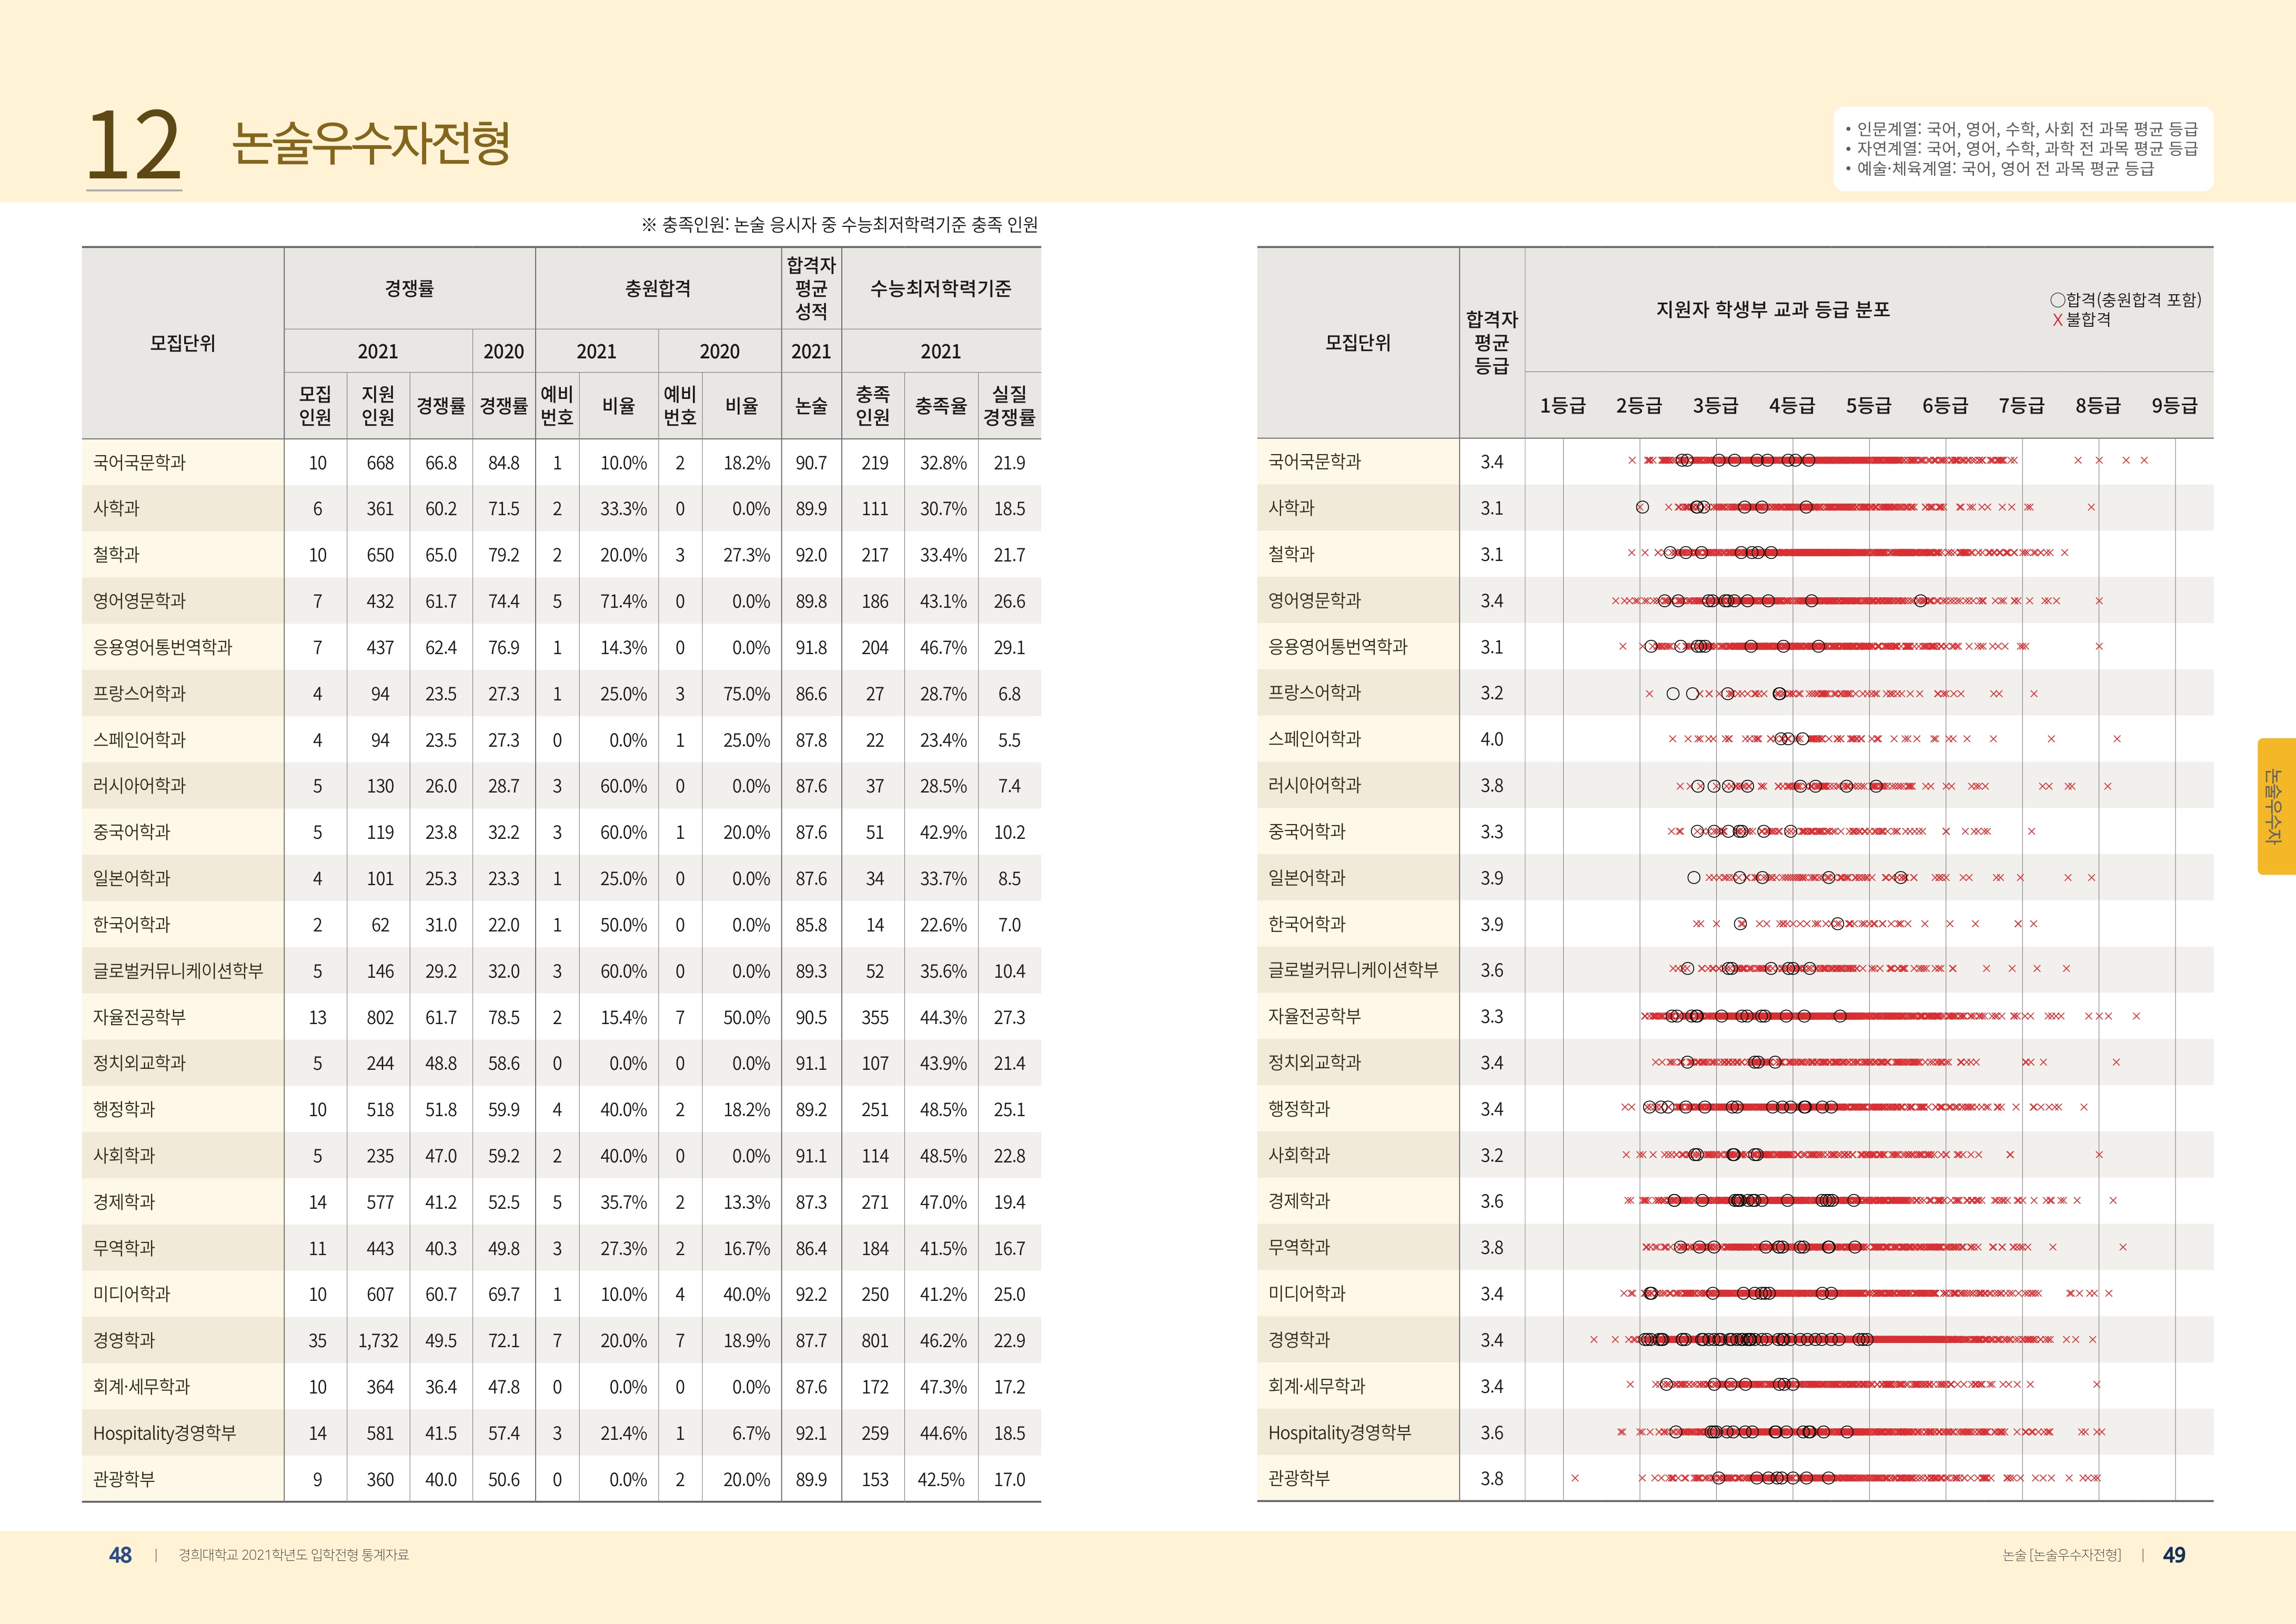Click the 합격(충원합격 포함) circle legend icon

click(2057, 300)
